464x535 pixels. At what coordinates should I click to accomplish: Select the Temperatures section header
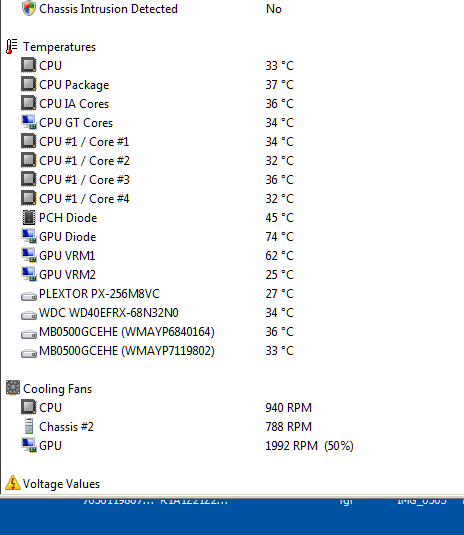tap(59, 47)
